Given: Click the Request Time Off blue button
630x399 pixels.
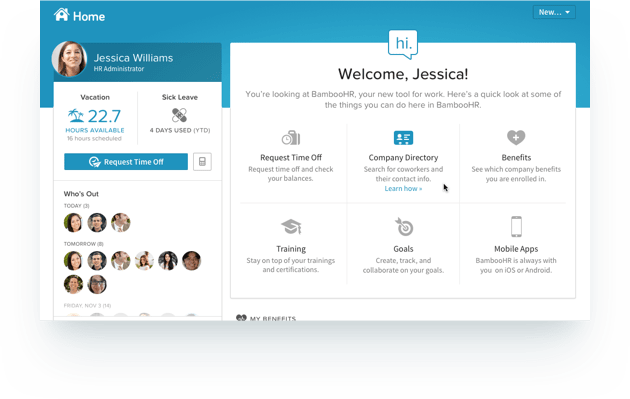Looking at the screenshot, I should point(126,162).
